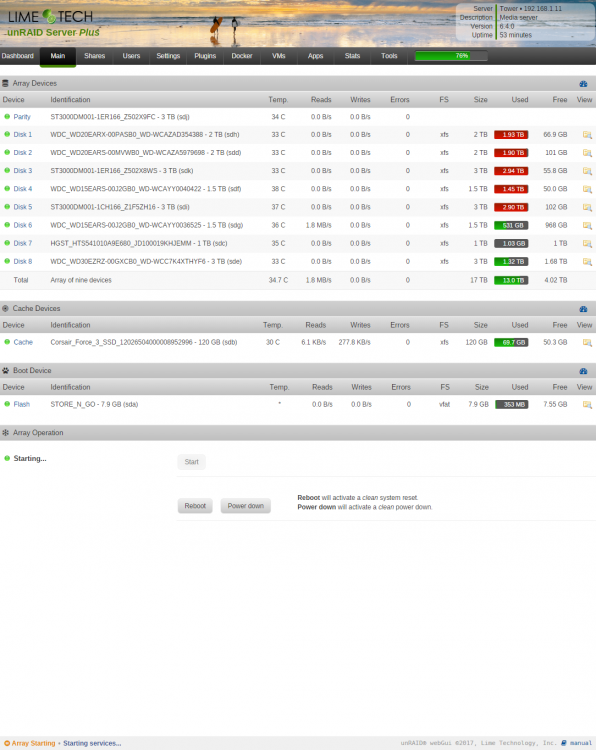Click the Boot Device paw icon
Image resolution: width=596 pixels, height=750 pixels.
(x=5, y=371)
